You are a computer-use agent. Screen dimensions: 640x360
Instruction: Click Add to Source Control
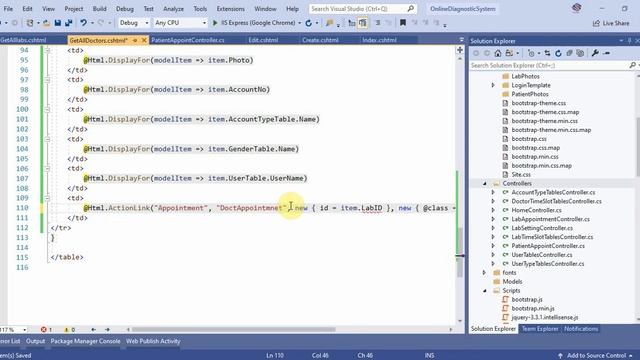[596, 356]
